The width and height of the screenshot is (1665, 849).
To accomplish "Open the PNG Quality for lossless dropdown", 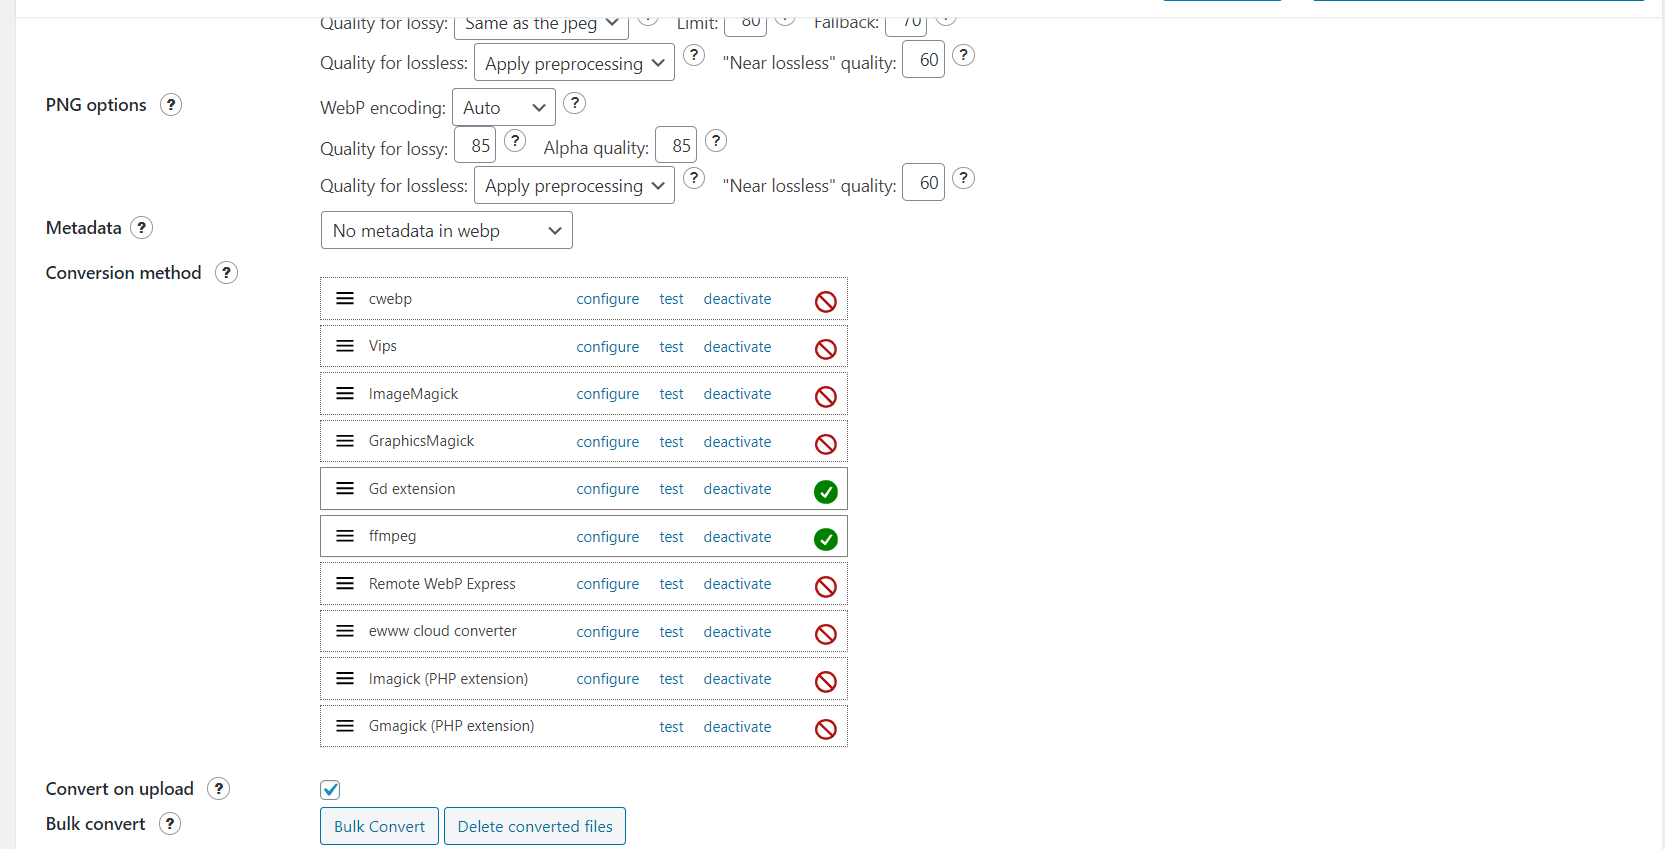I will click(x=574, y=186).
